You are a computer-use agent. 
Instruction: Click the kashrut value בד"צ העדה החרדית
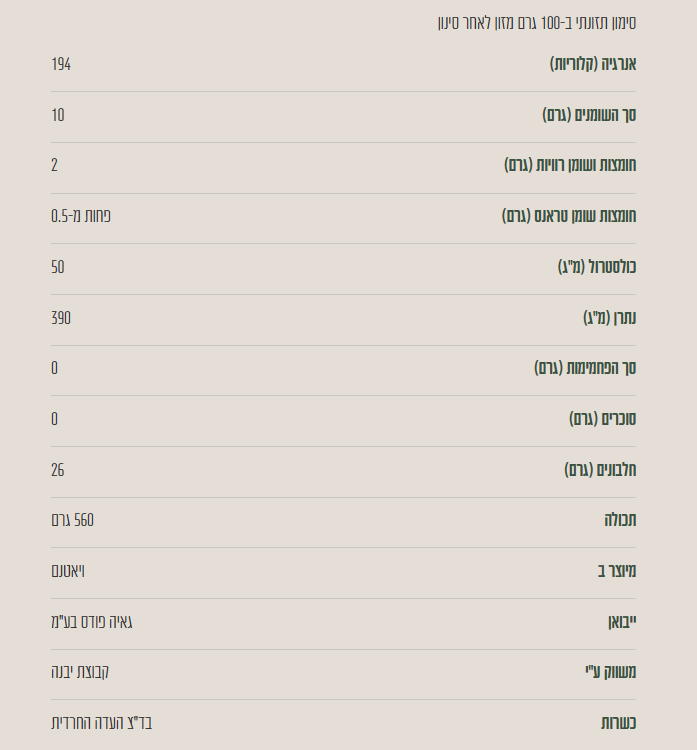pos(101,723)
